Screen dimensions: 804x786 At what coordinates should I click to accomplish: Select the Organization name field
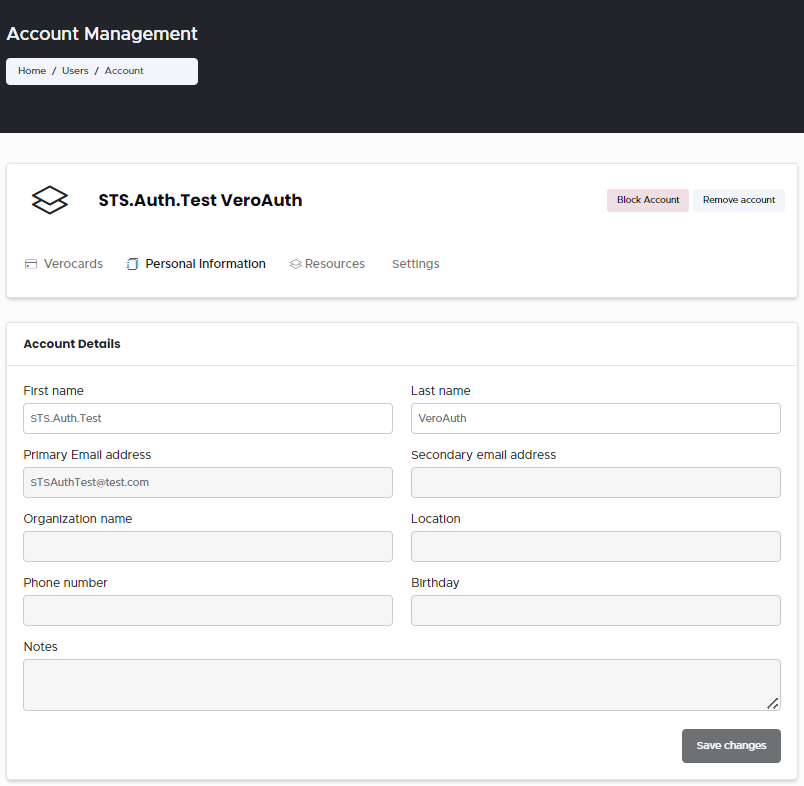(x=208, y=547)
